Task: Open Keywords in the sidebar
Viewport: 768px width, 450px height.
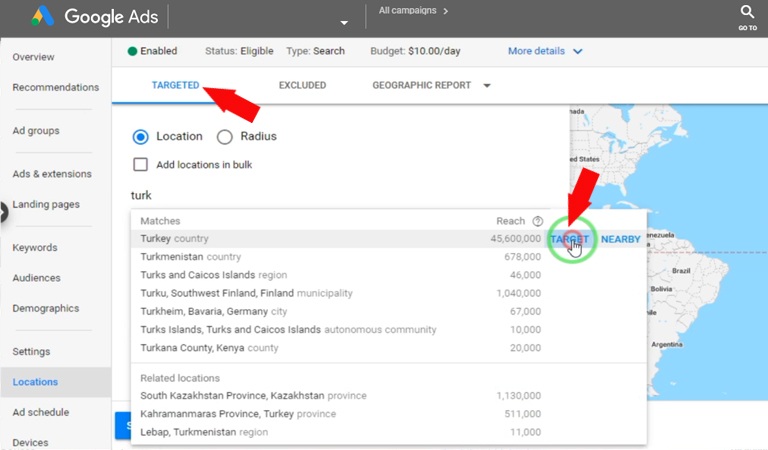Action: [35, 248]
